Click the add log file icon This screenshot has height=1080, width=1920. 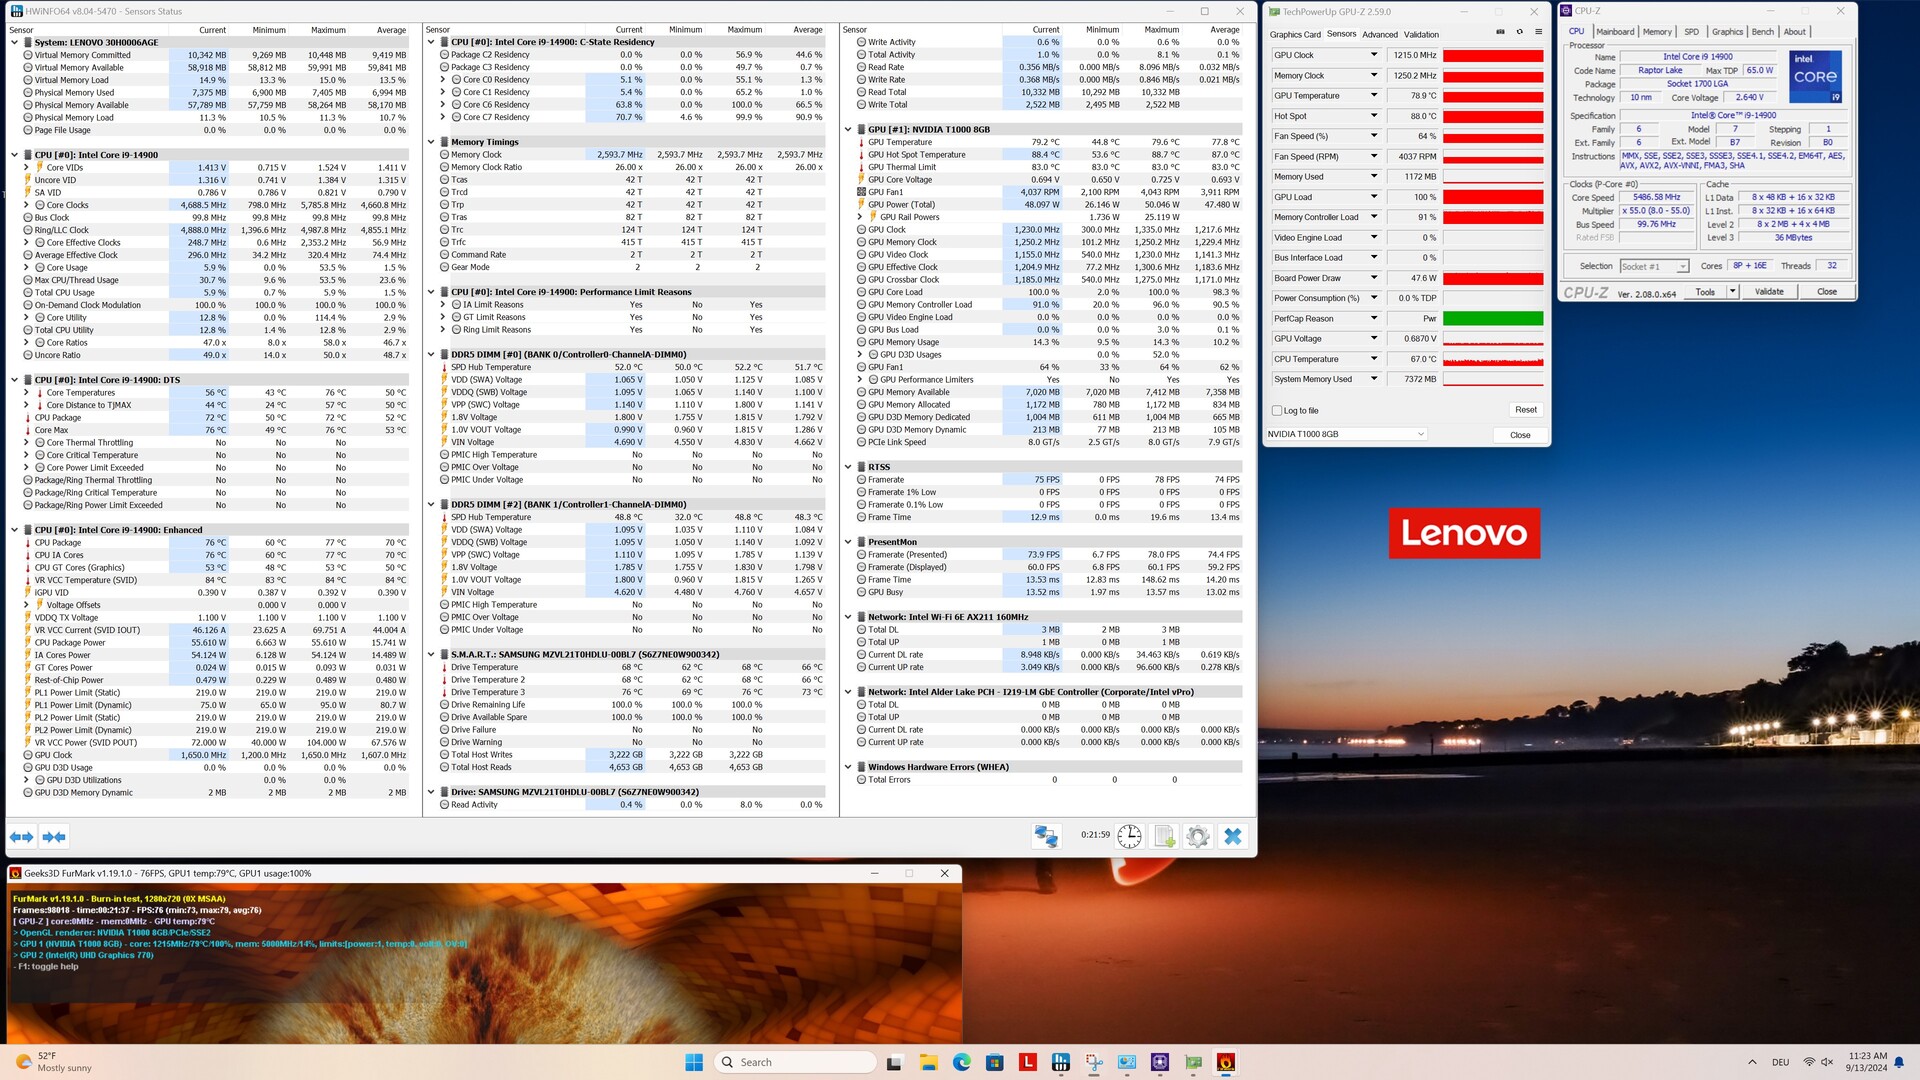click(1164, 836)
